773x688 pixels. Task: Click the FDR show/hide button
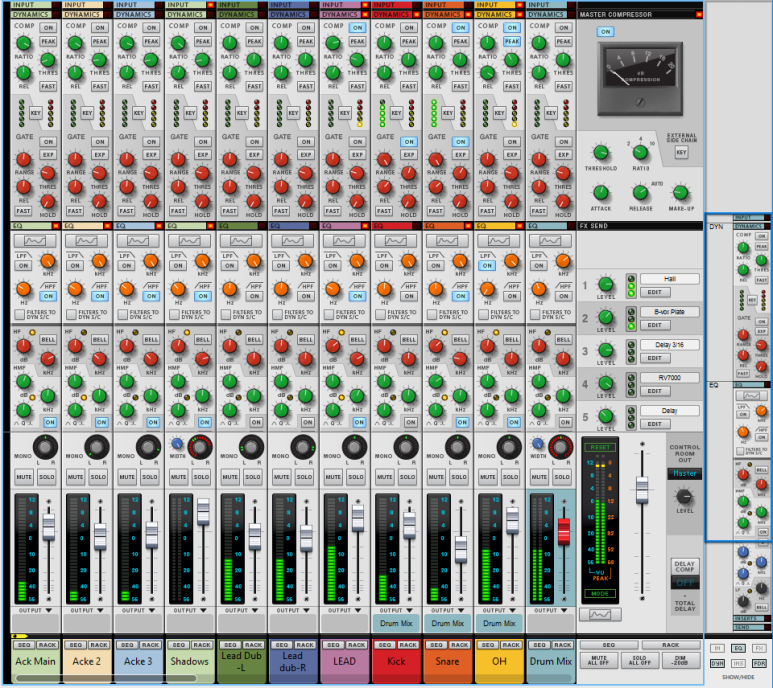click(757, 663)
